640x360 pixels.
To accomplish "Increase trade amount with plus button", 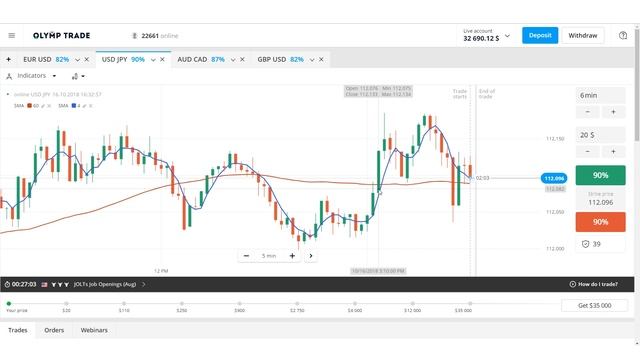I will click(613, 151).
